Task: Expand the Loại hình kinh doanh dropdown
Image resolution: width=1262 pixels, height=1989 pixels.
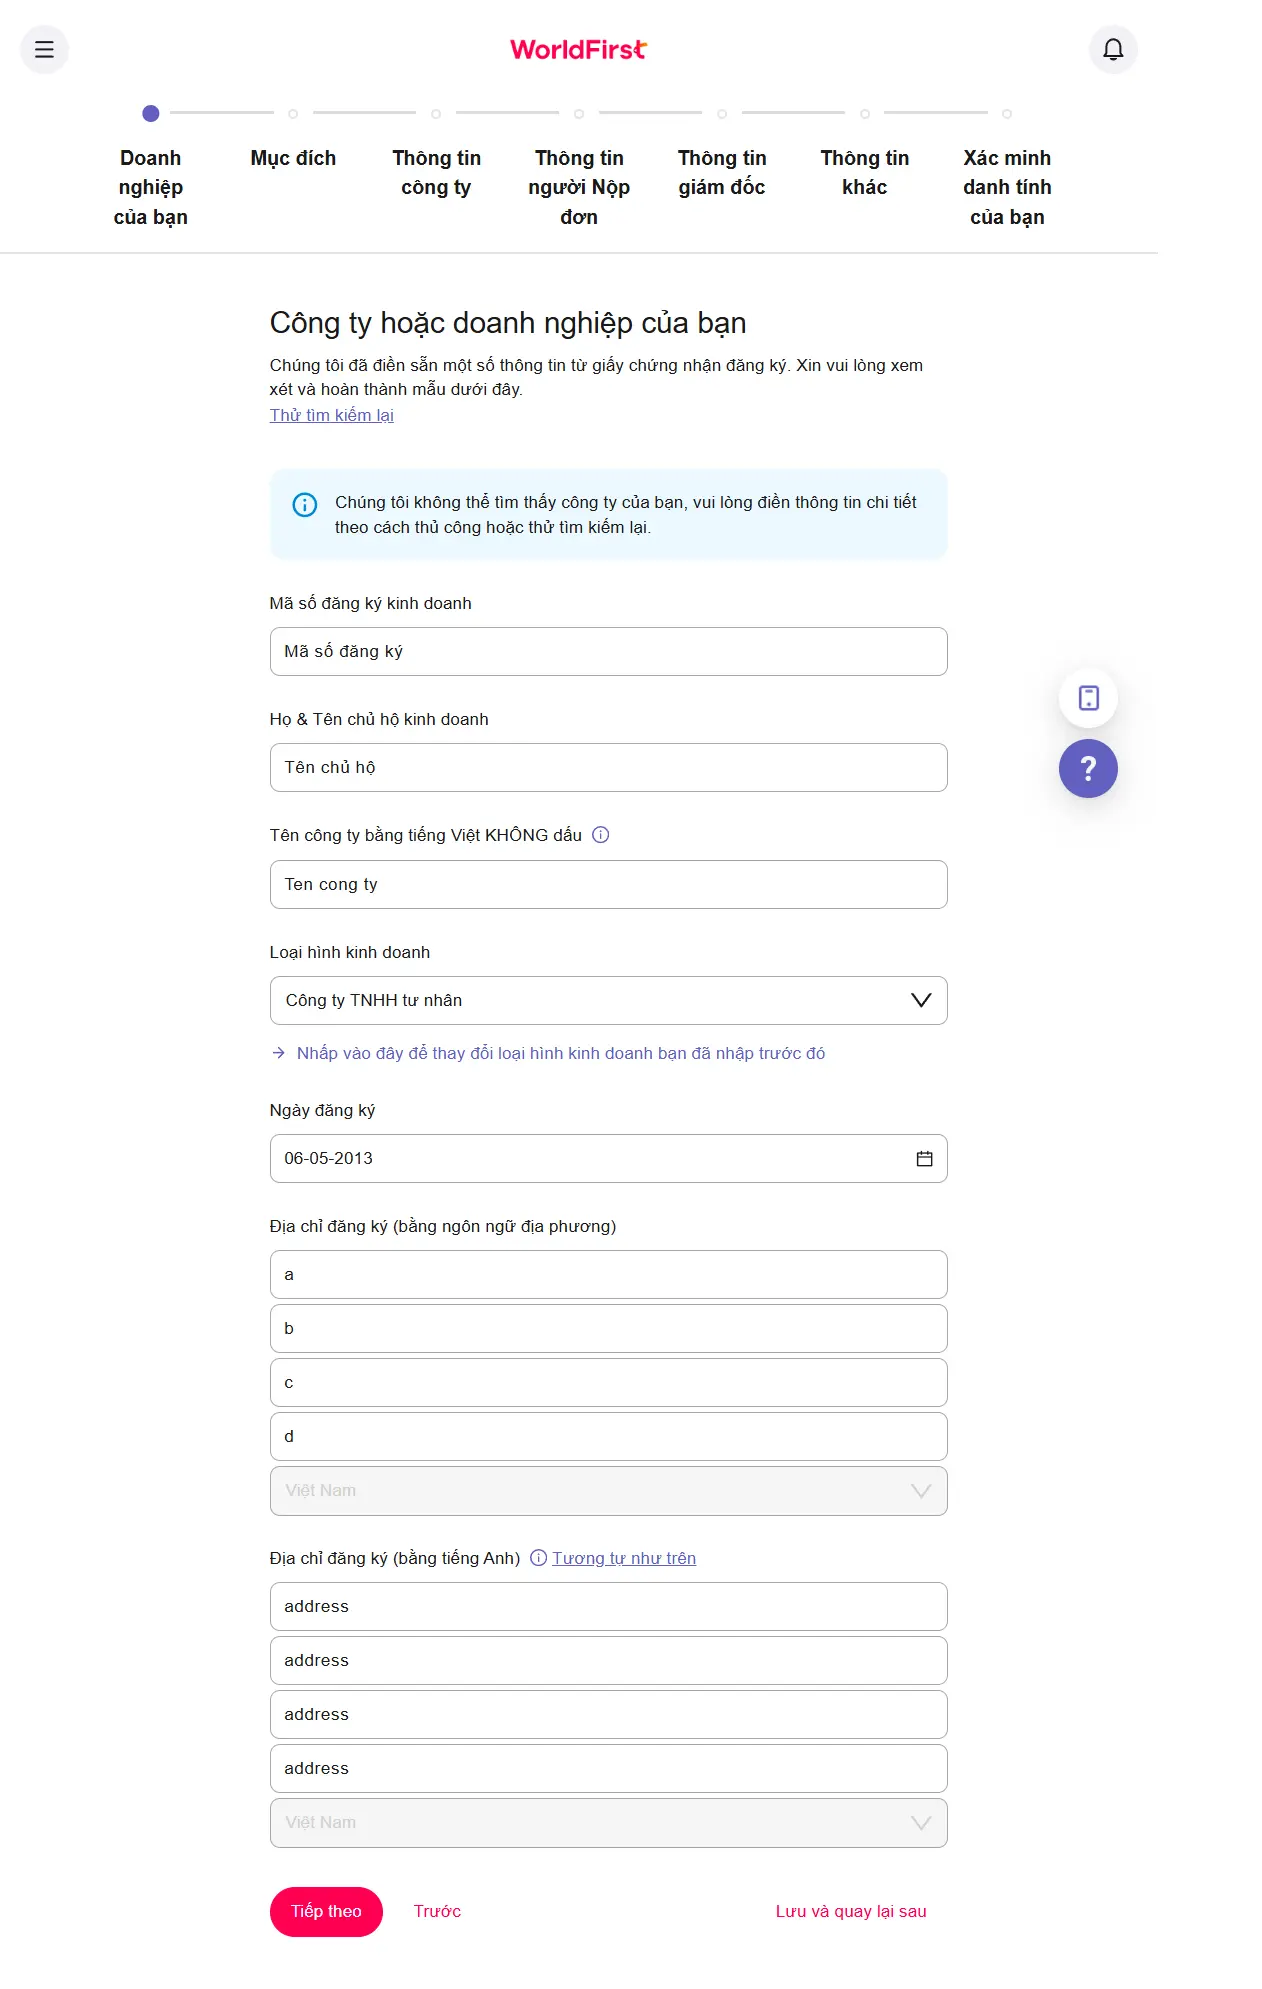Action: pos(608,1000)
